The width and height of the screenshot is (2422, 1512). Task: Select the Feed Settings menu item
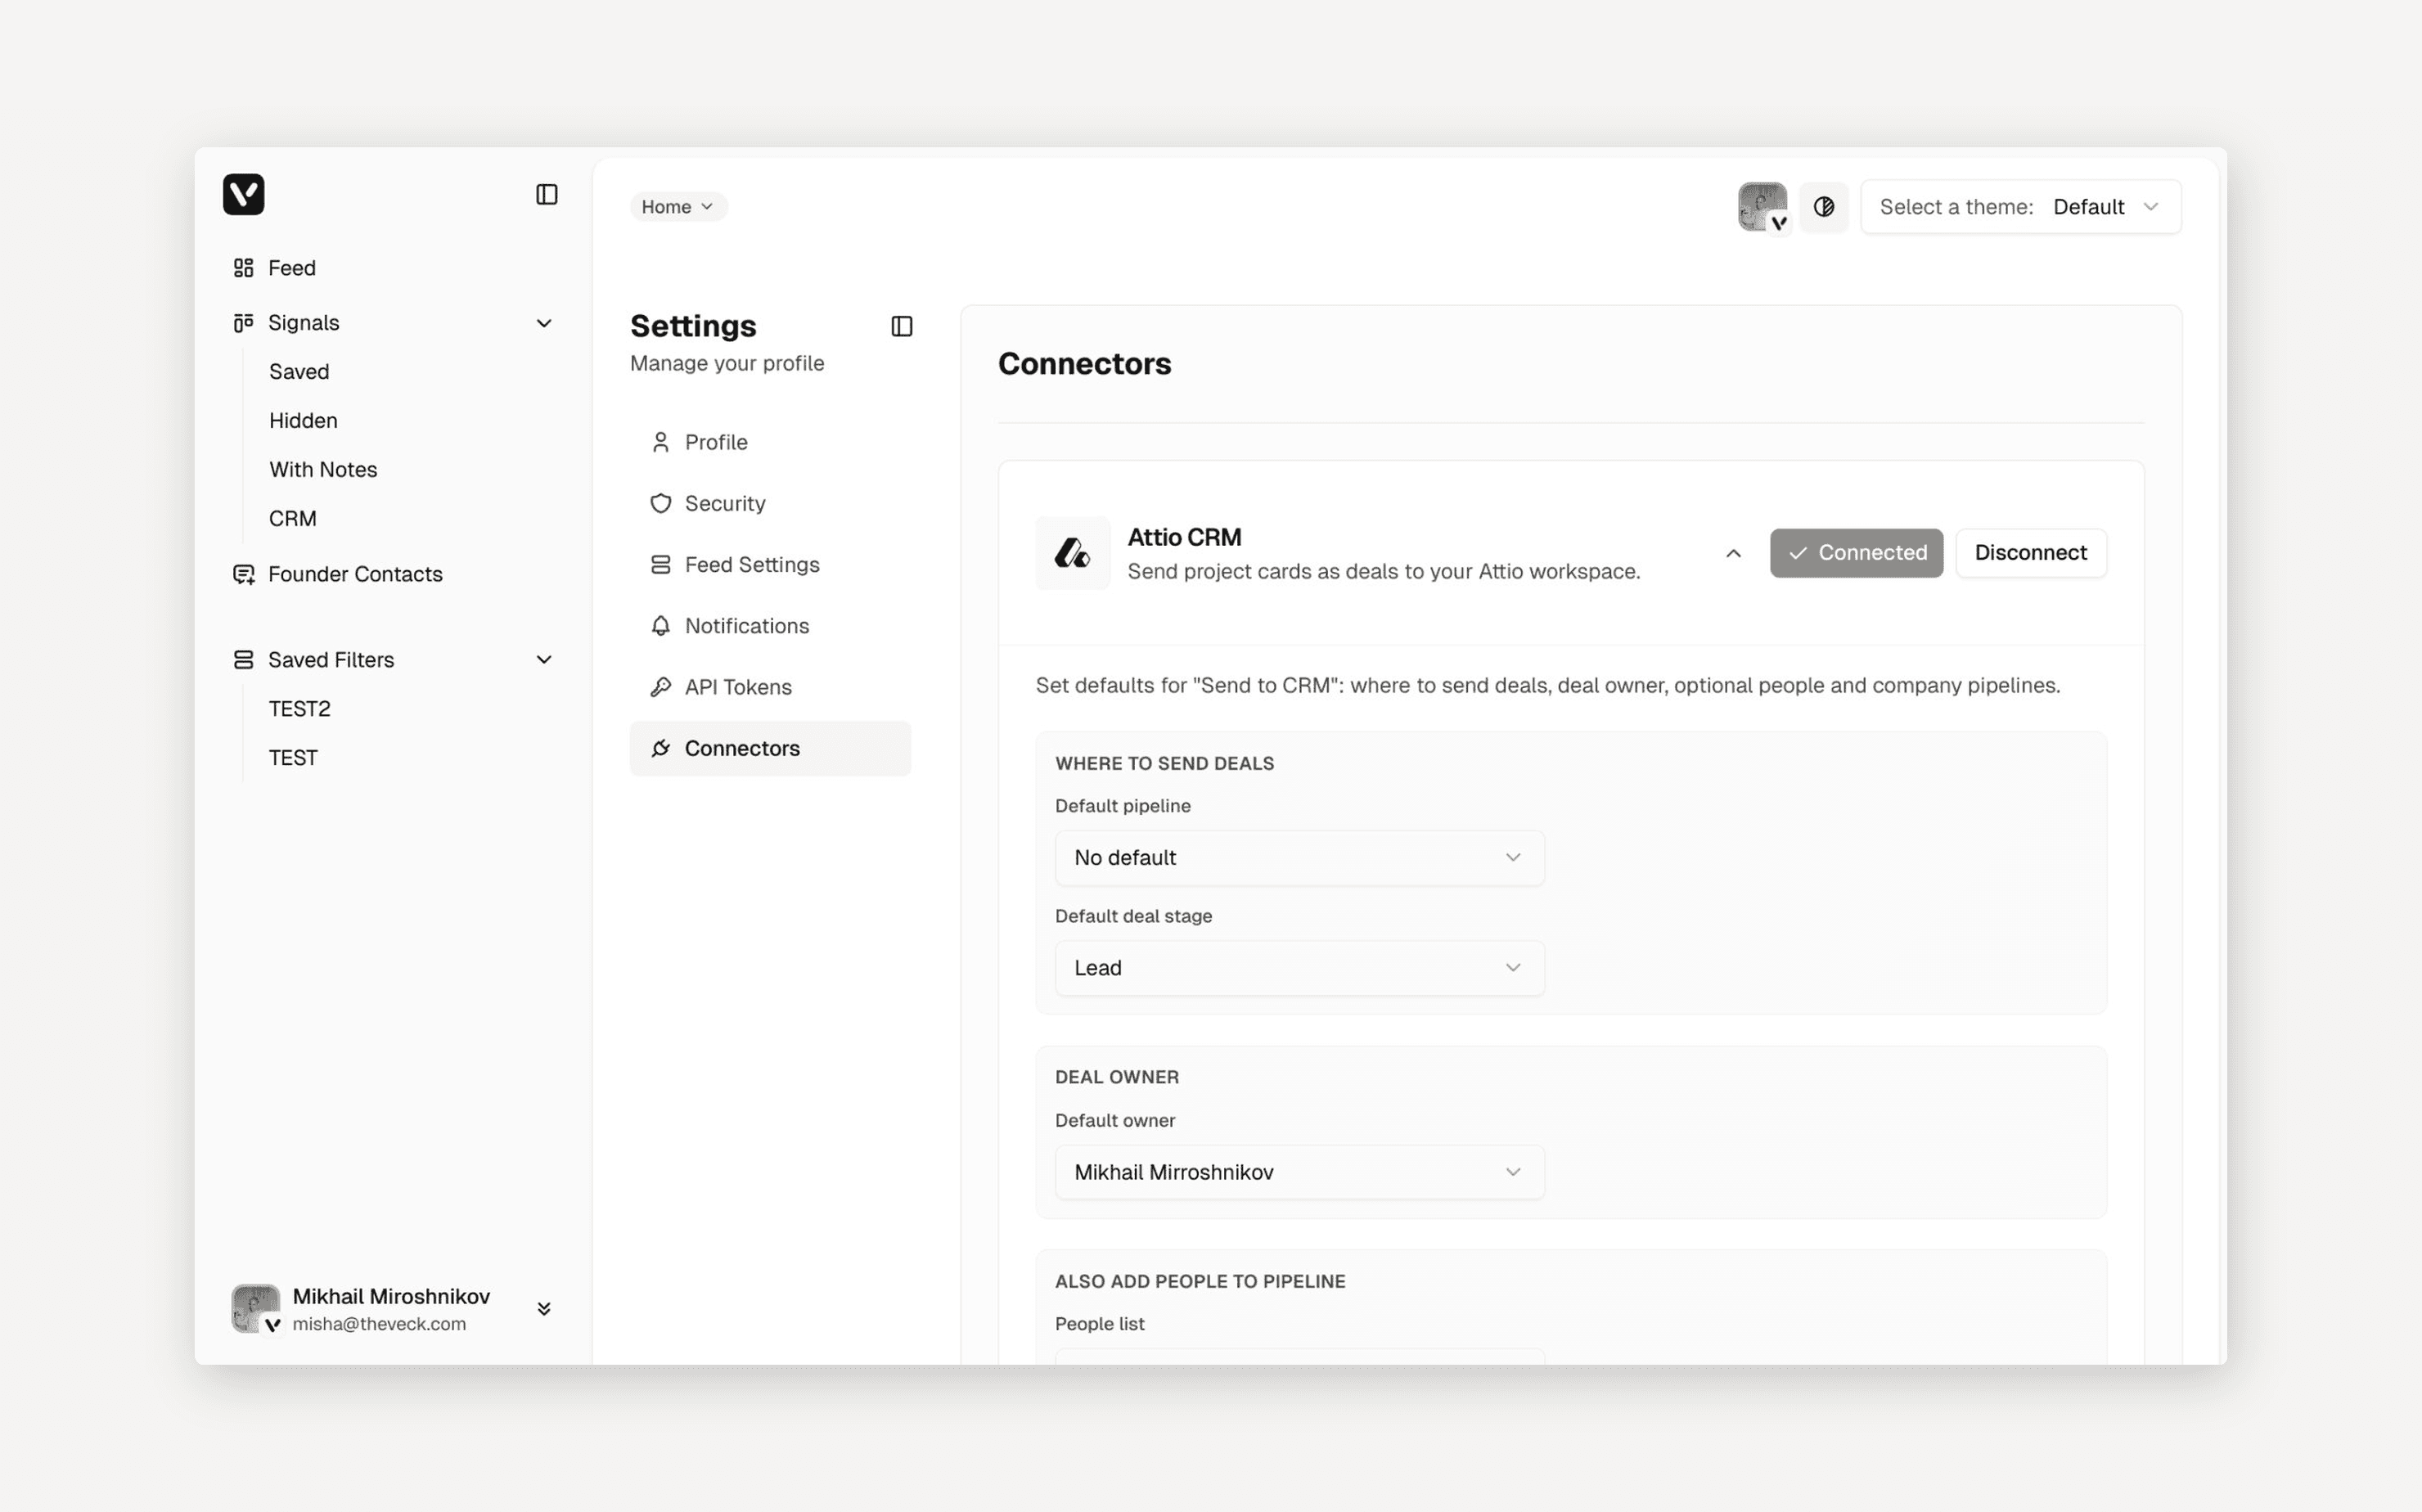tap(751, 565)
